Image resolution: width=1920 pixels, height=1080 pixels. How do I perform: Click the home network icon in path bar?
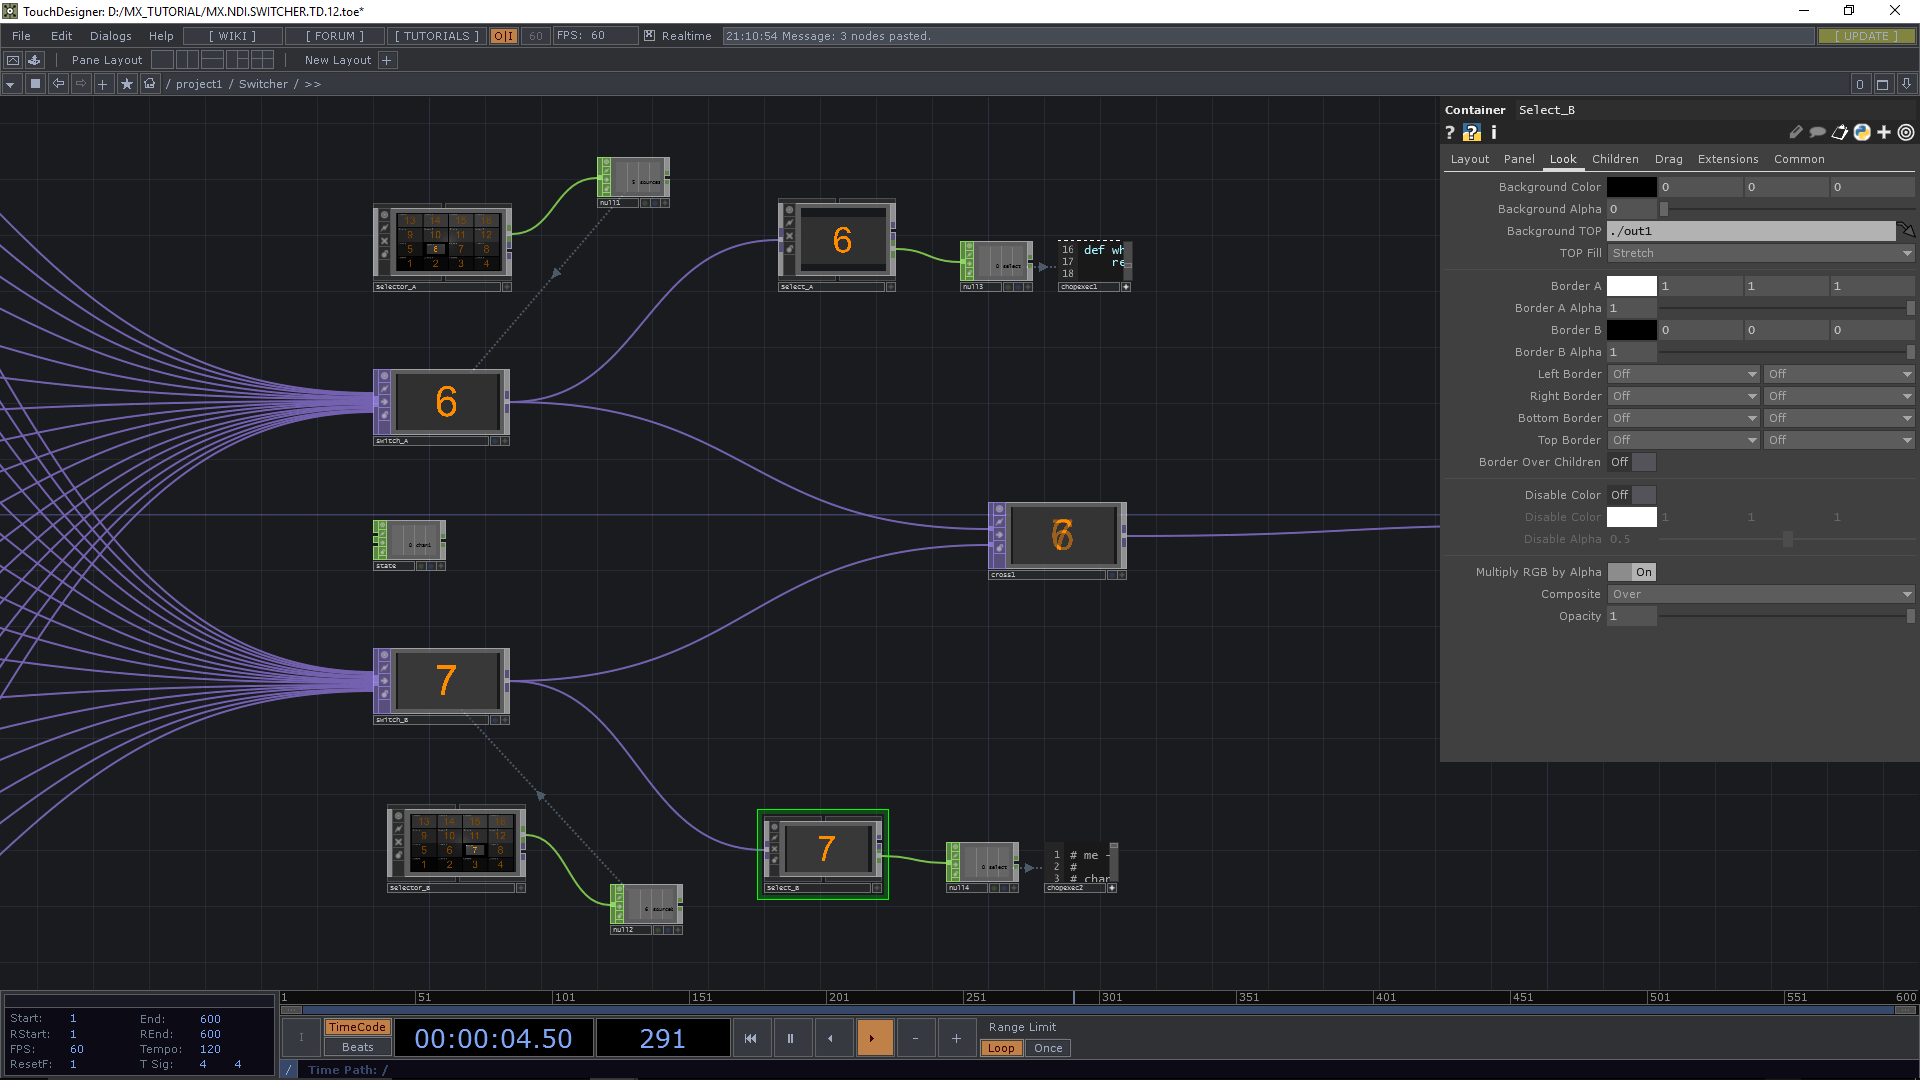click(150, 84)
